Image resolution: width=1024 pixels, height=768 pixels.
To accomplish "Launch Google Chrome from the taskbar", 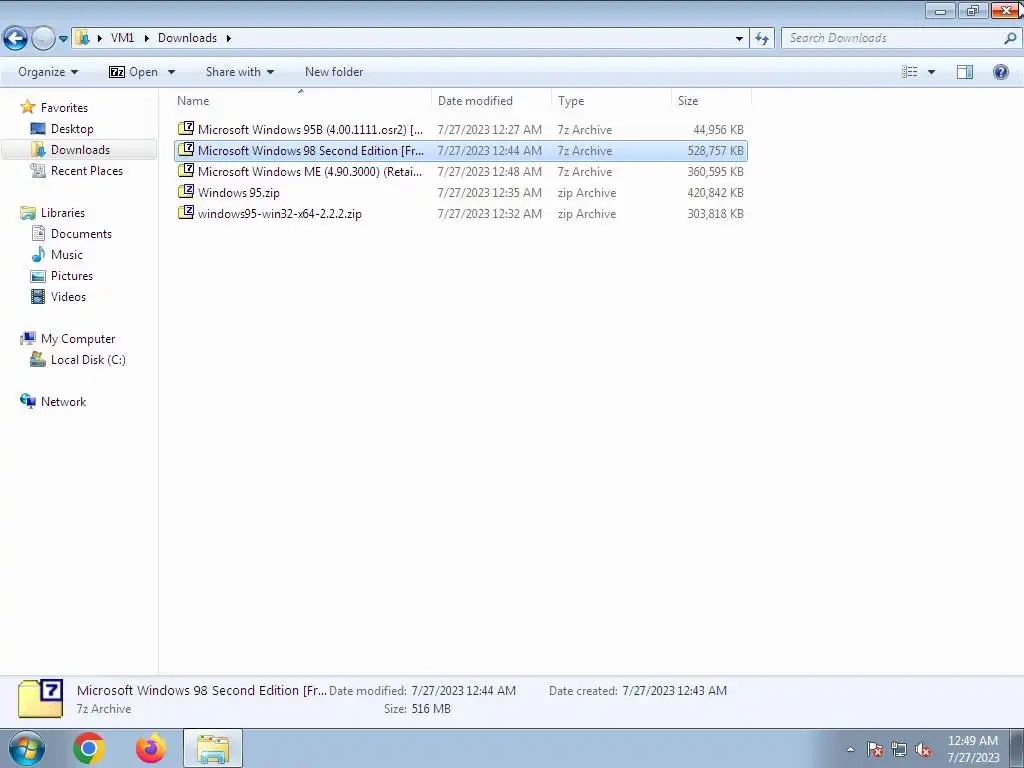I will (x=89, y=748).
